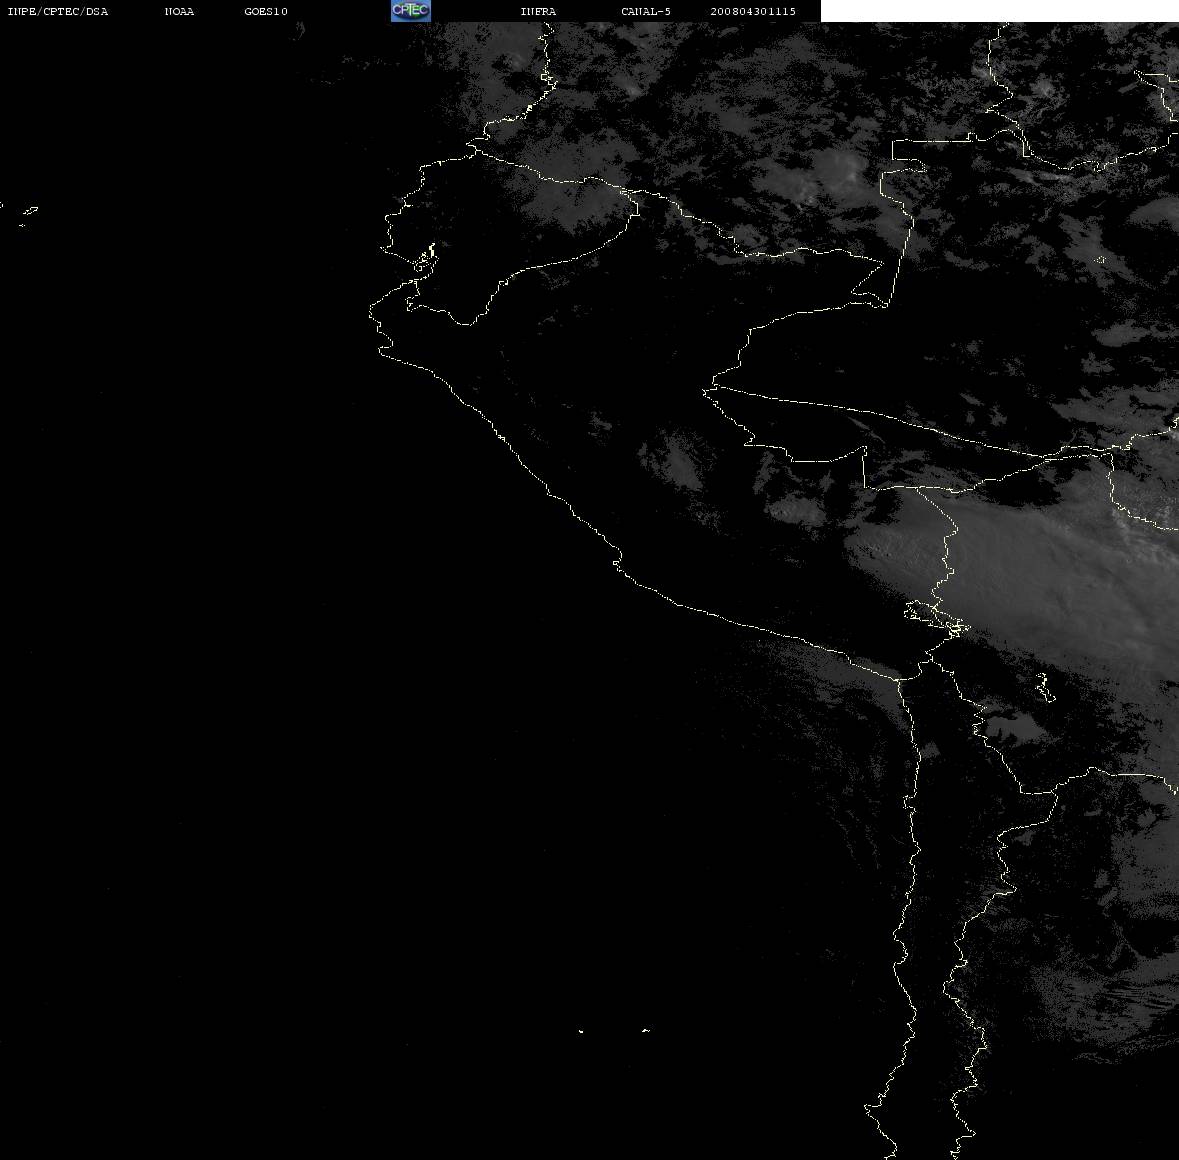Click the right small island dot off Chile
This screenshot has width=1179, height=1160.
coord(646,1030)
